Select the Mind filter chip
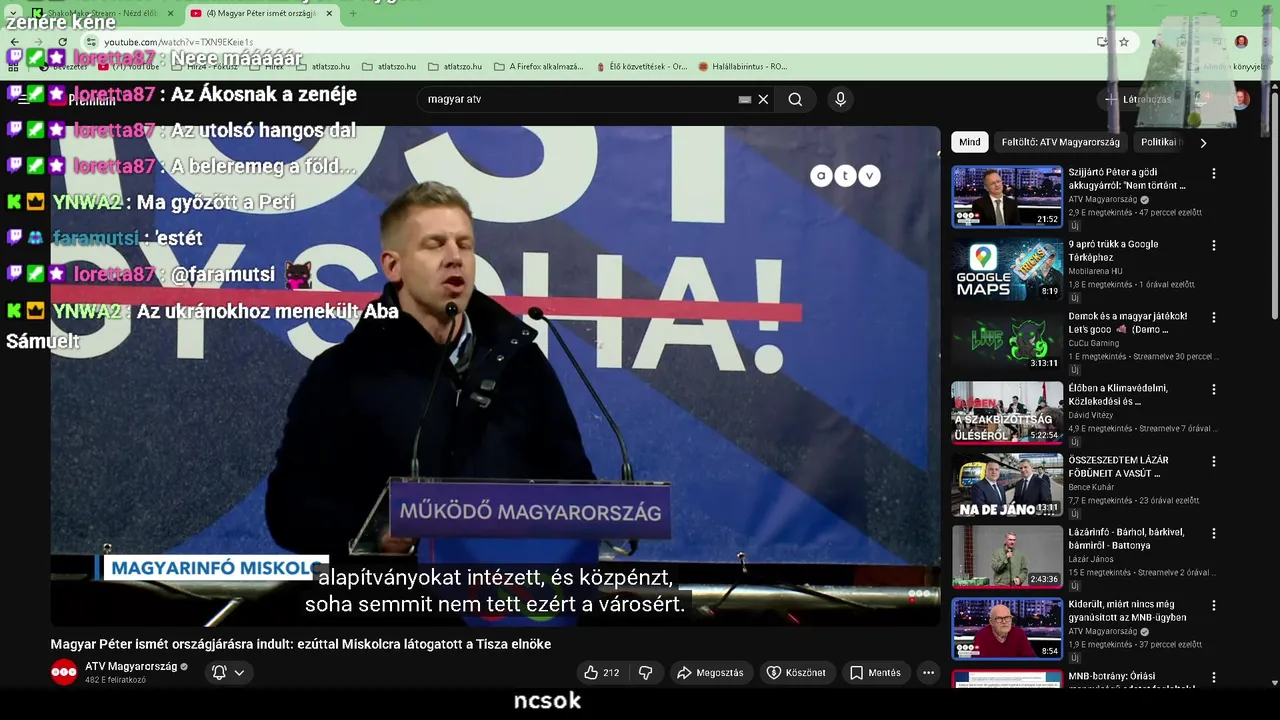Viewport: 1280px width, 720px height. tap(970, 142)
